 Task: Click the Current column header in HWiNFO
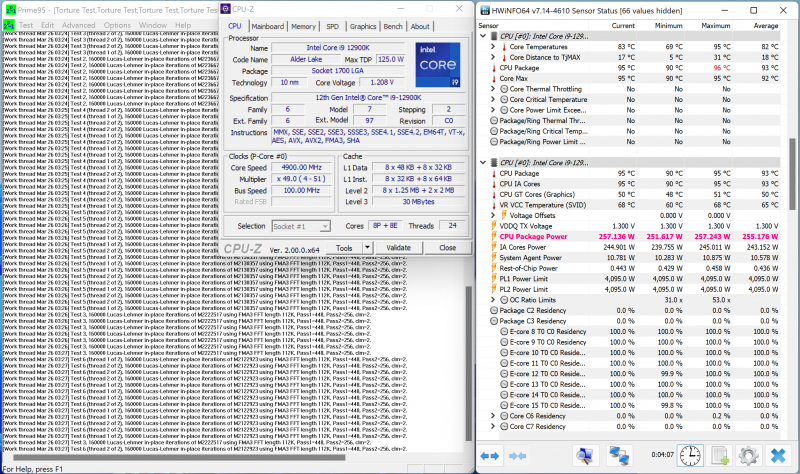pyautogui.click(x=623, y=26)
